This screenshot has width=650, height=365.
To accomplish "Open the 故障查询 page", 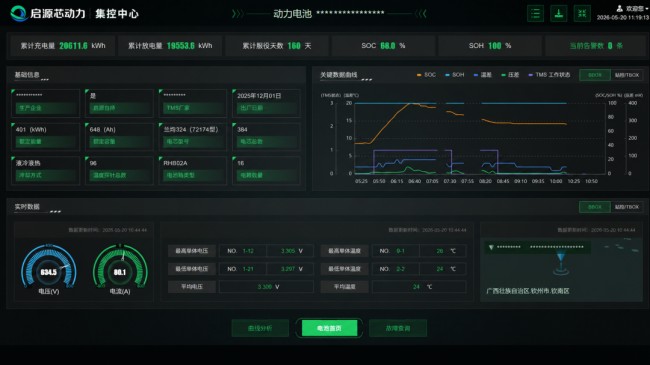I will [x=398, y=328].
